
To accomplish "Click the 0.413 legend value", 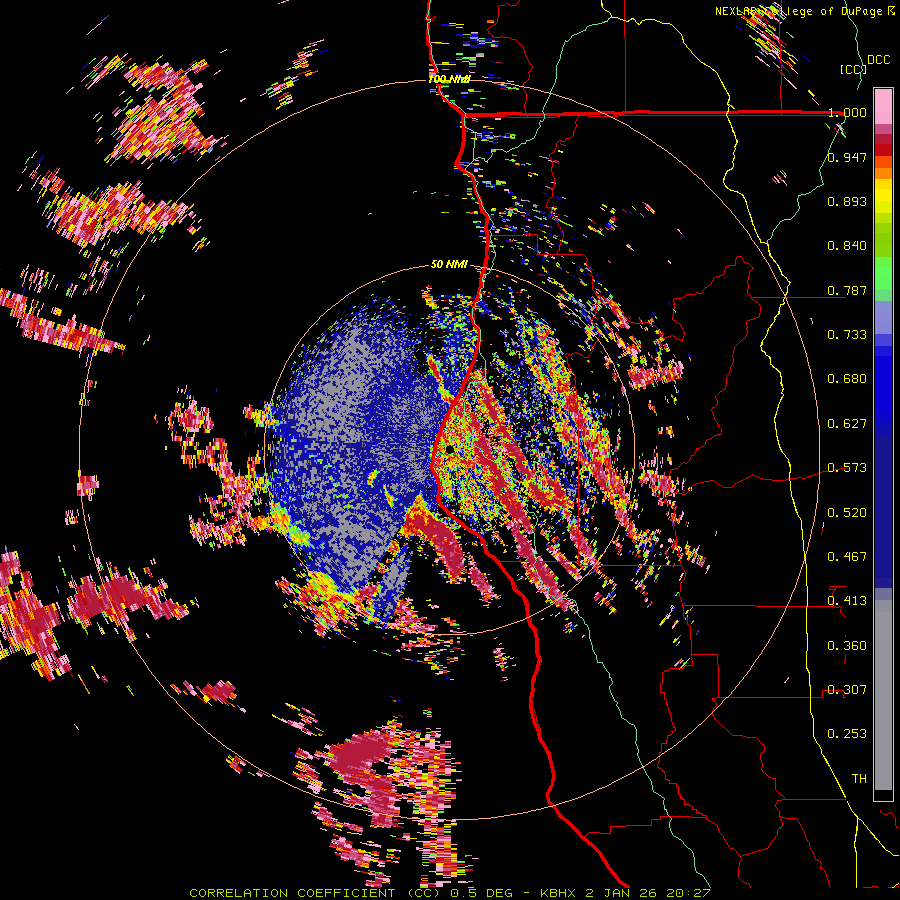I will click(x=847, y=601).
